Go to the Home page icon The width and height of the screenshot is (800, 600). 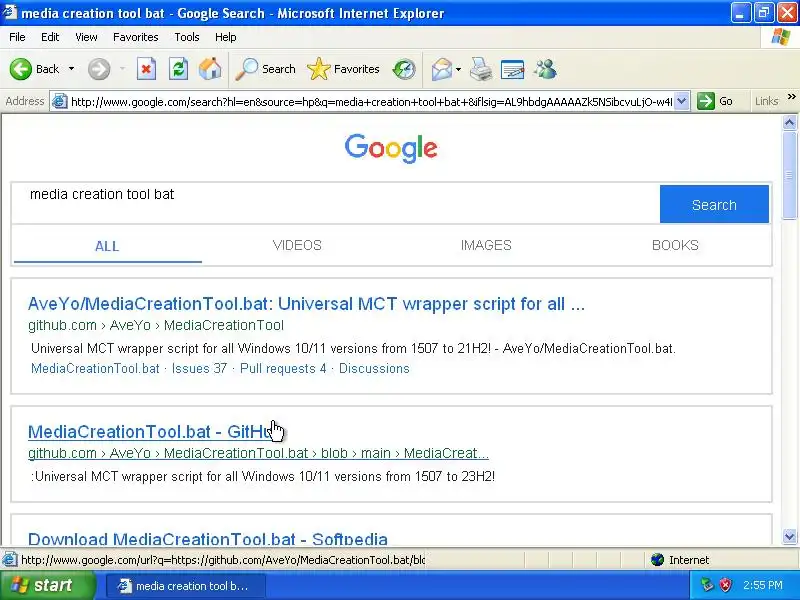point(210,69)
